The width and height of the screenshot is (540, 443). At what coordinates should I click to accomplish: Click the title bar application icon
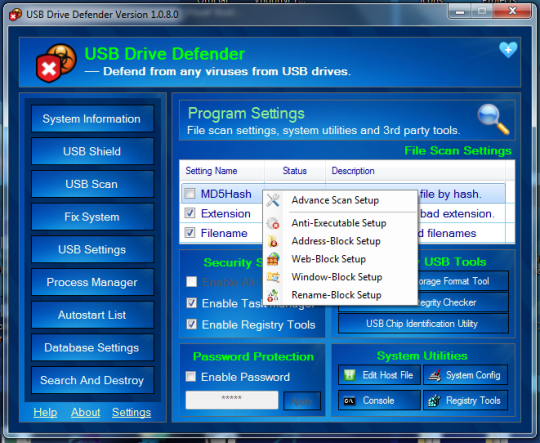pyautogui.click(x=15, y=15)
